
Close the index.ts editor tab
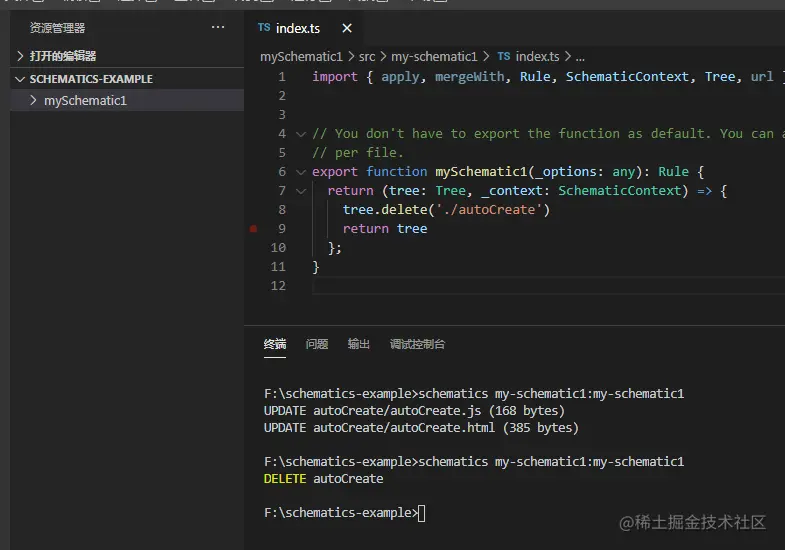pyautogui.click(x=347, y=28)
